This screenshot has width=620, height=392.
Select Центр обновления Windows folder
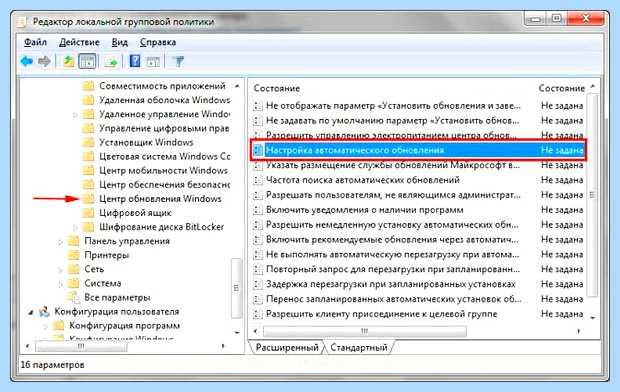pyautogui.click(x=160, y=199)
